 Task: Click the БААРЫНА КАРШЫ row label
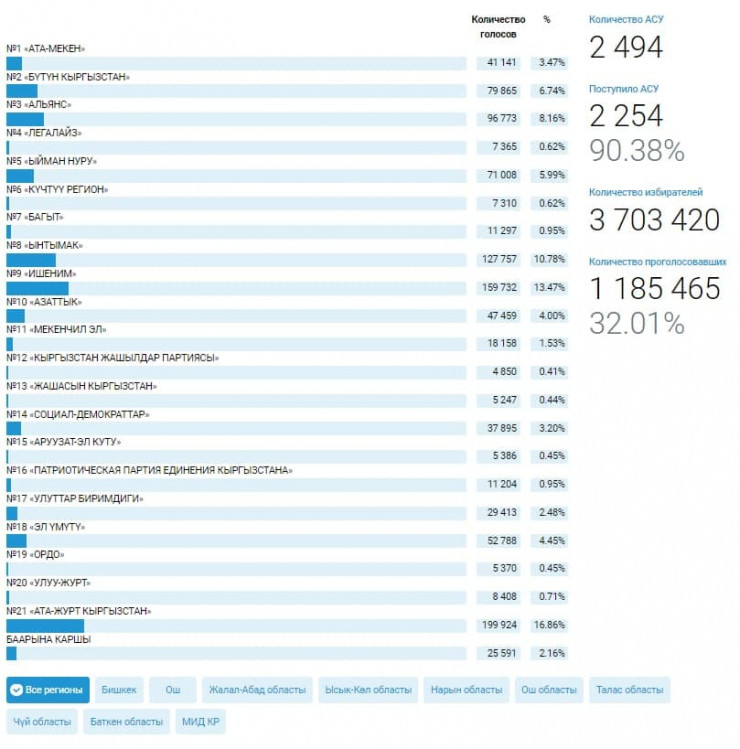(x=46, y=638)
